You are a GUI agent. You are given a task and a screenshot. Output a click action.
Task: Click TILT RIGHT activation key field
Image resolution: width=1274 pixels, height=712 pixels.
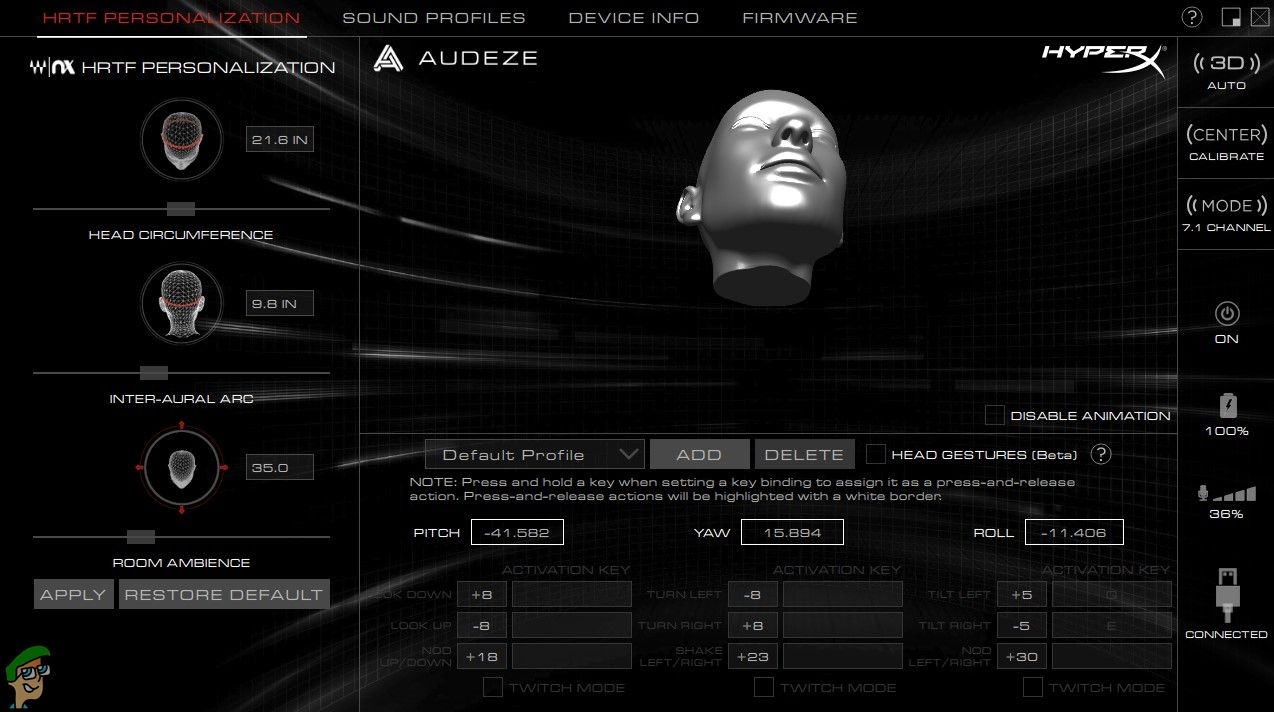(1111, 625)
